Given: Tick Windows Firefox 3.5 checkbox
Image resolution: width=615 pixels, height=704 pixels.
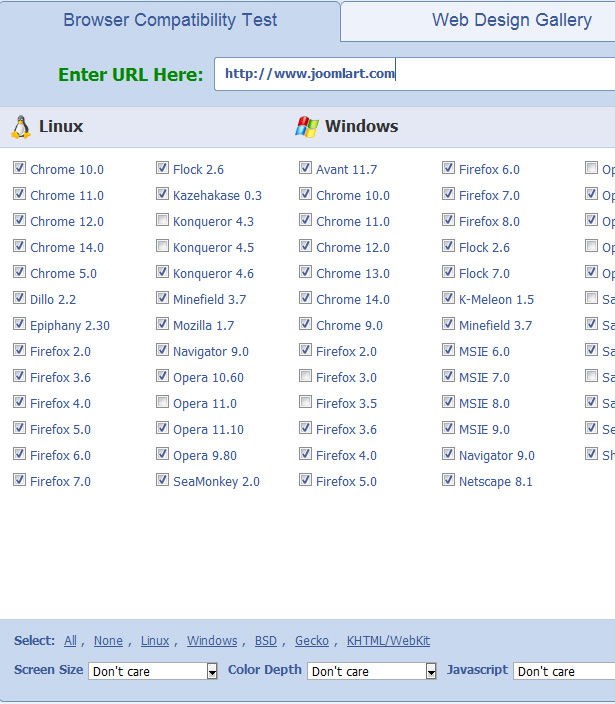Looking at the screenshot, I should pos(305,402).
